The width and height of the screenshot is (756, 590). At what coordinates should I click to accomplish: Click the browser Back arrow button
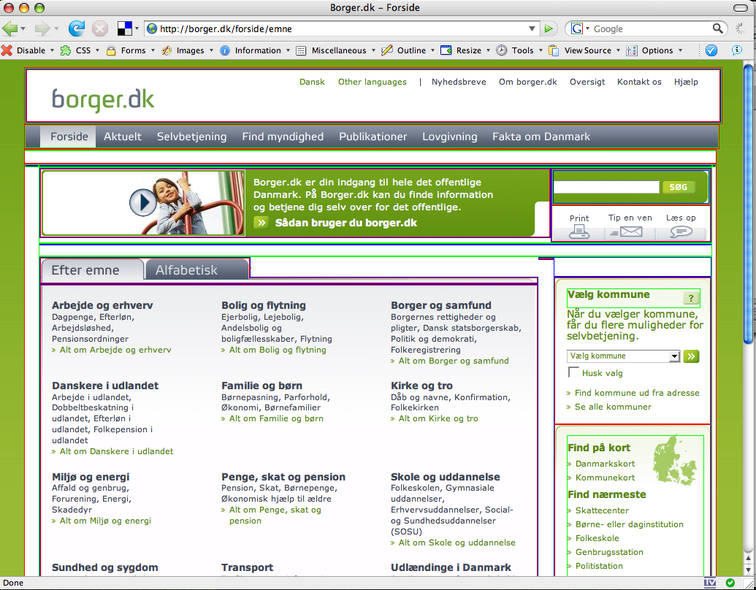pyautogui.click(x=10, y=28)
